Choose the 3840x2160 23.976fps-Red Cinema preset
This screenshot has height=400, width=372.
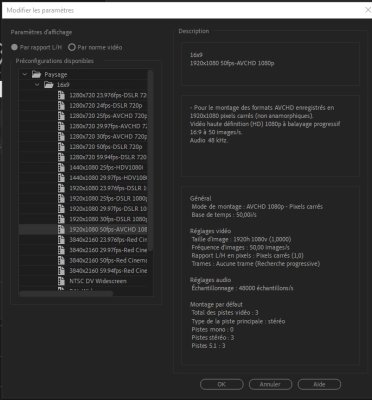(x=83, y=240)
